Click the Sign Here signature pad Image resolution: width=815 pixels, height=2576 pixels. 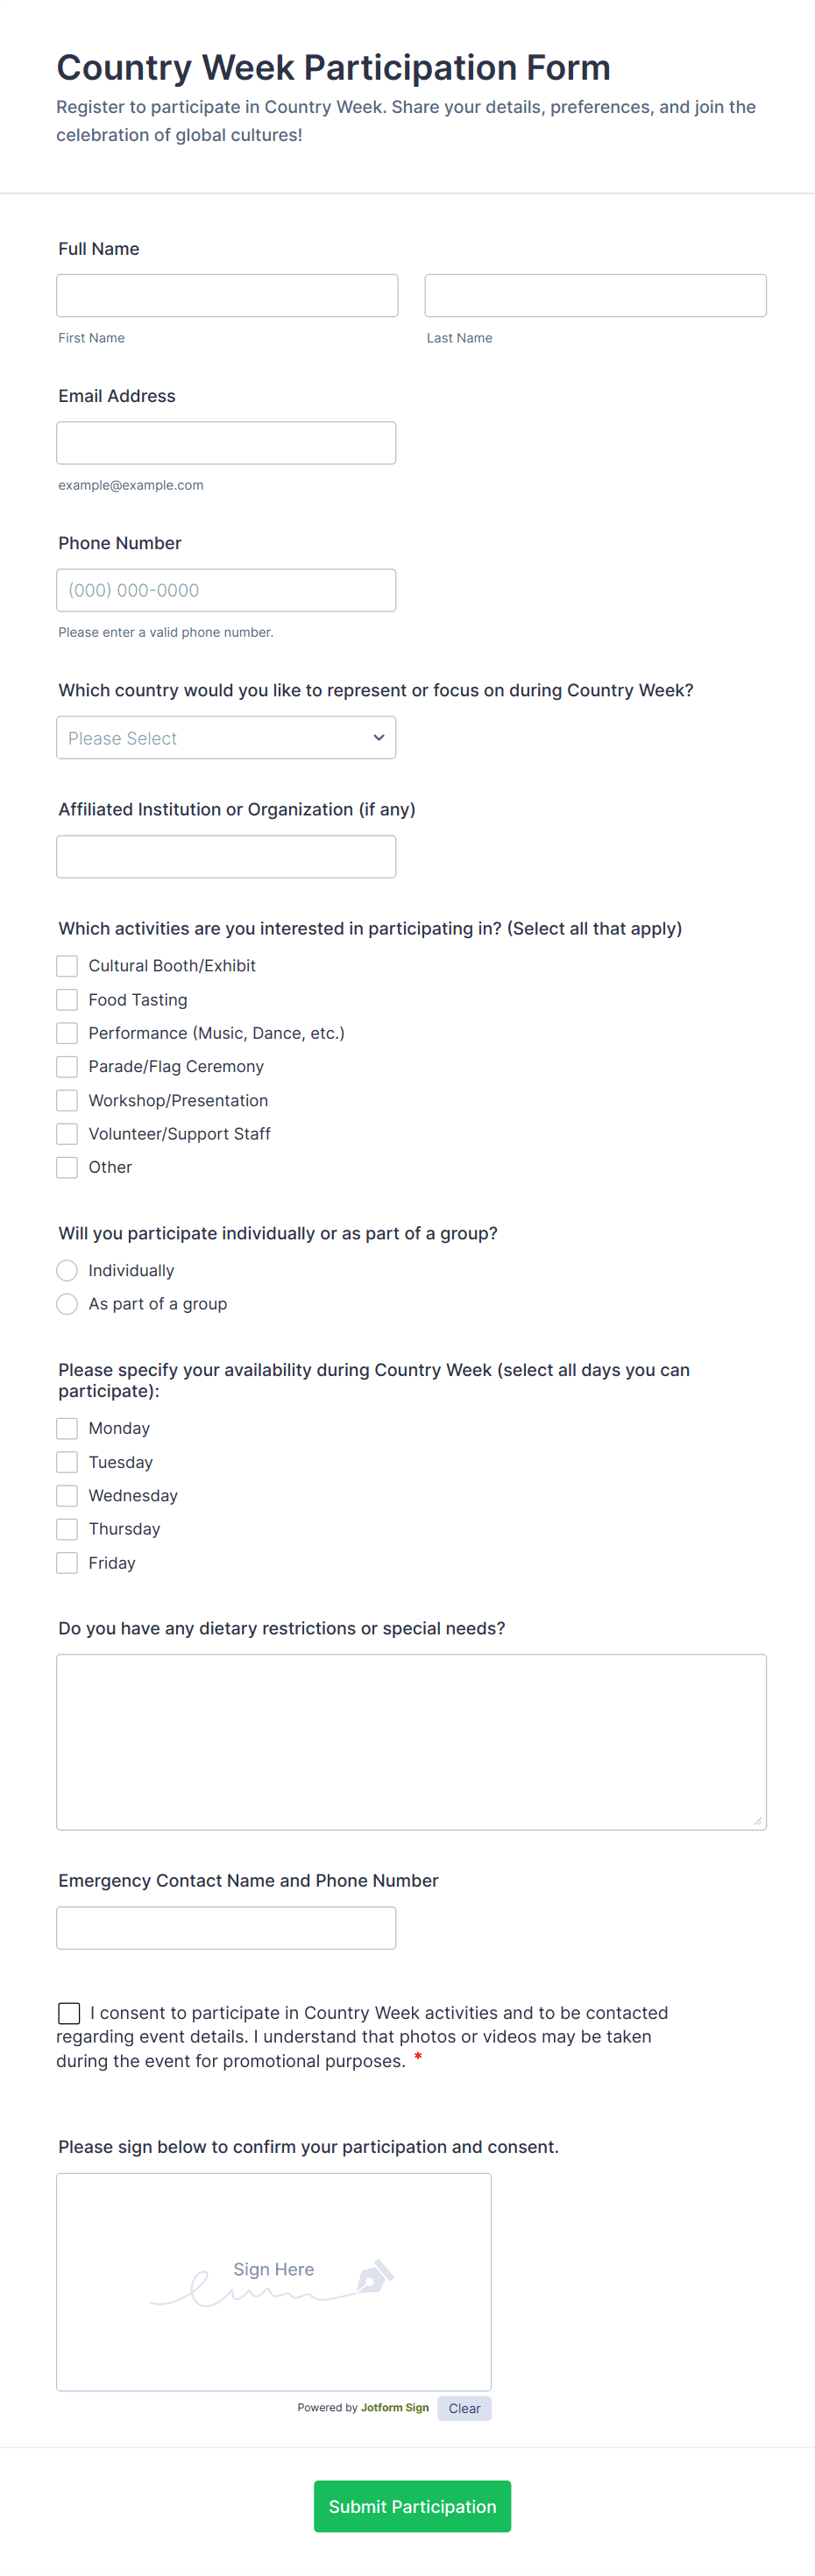pos(274,2282)
